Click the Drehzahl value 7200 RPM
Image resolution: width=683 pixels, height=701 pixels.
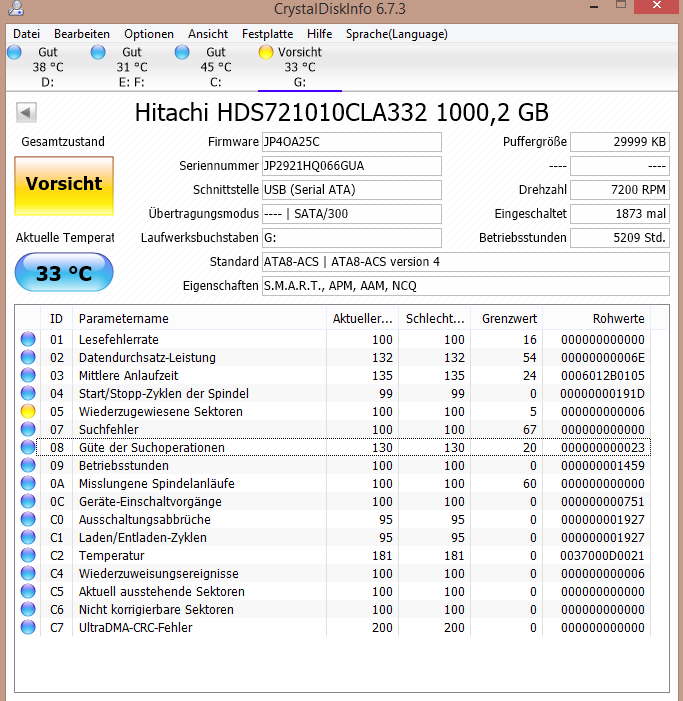pyautogui.click(x=620, y=190)
